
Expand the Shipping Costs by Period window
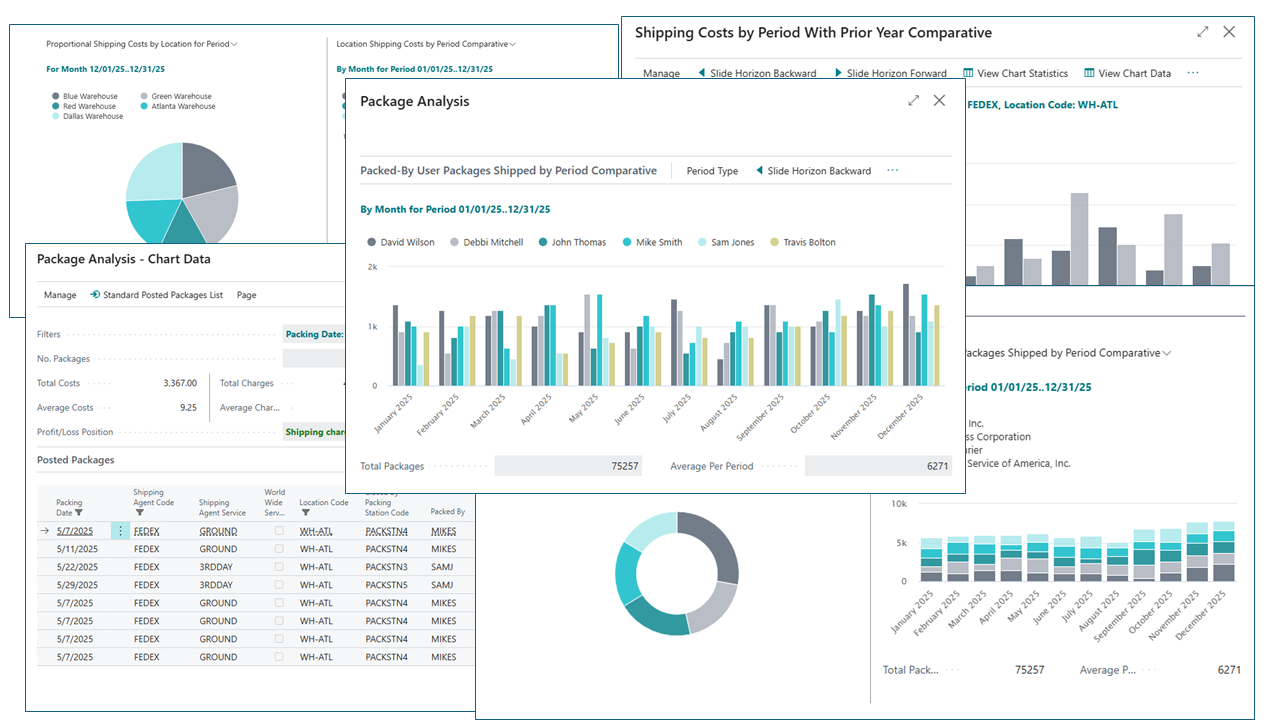pyautogui.click(x=1203, y=32)
